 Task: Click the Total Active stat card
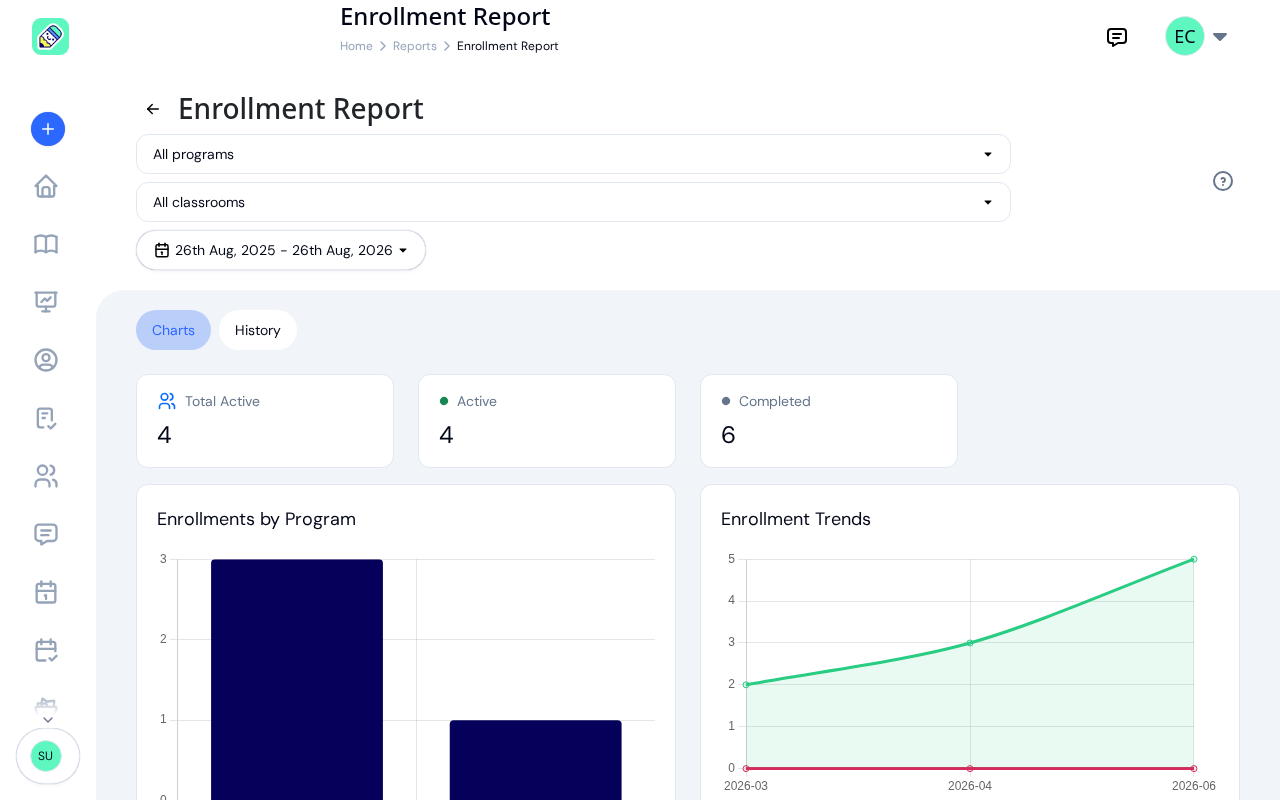click(x=265, y=421)
